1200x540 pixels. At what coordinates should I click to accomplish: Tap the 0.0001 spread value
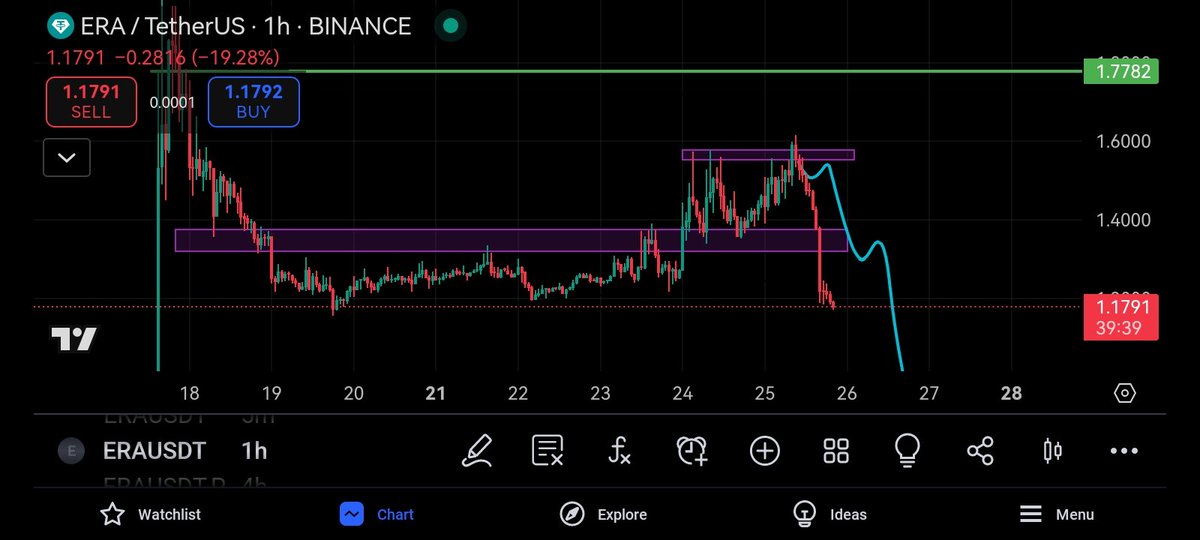click(173, 102)
